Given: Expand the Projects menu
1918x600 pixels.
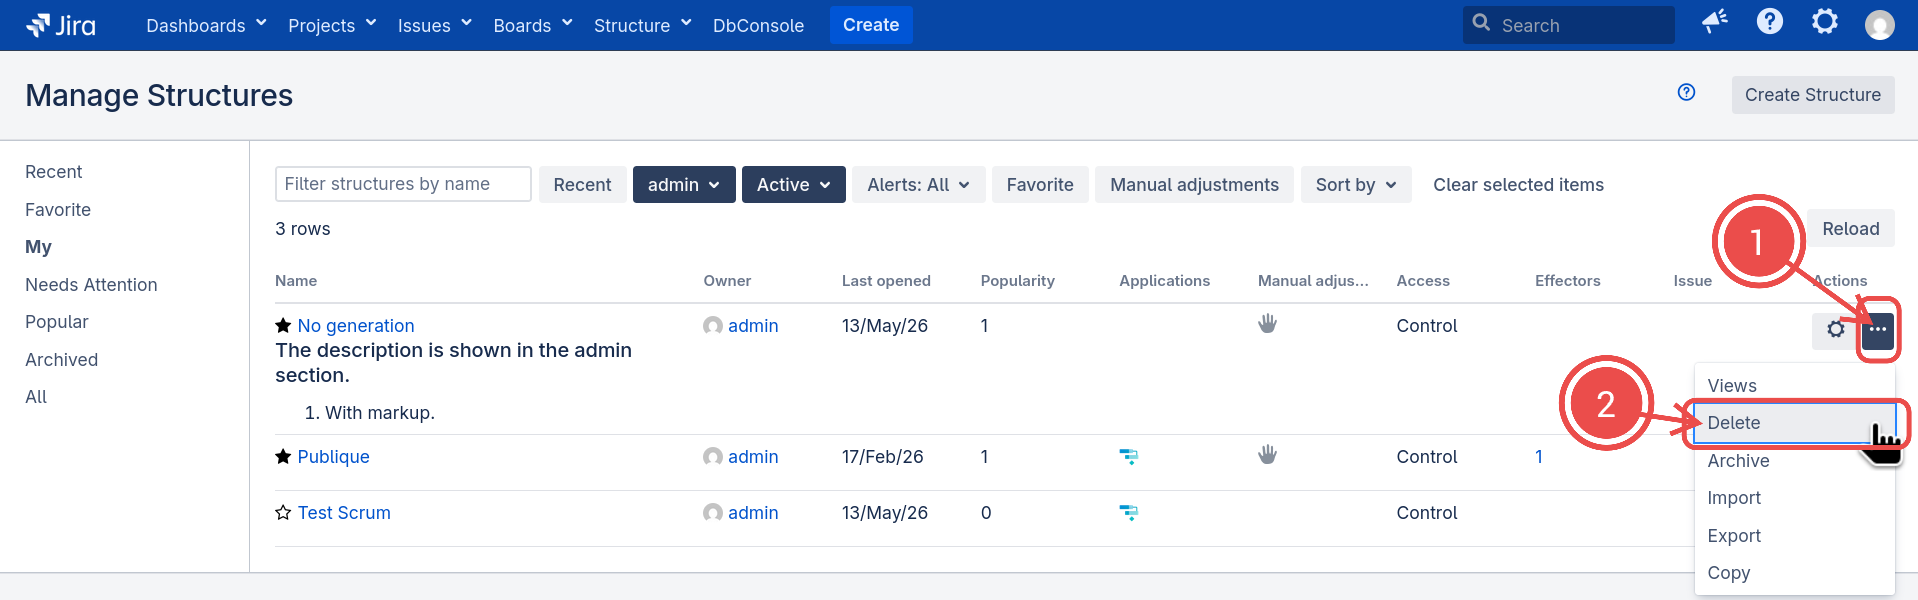Looking at the screenshot, I should coord(332,25).
